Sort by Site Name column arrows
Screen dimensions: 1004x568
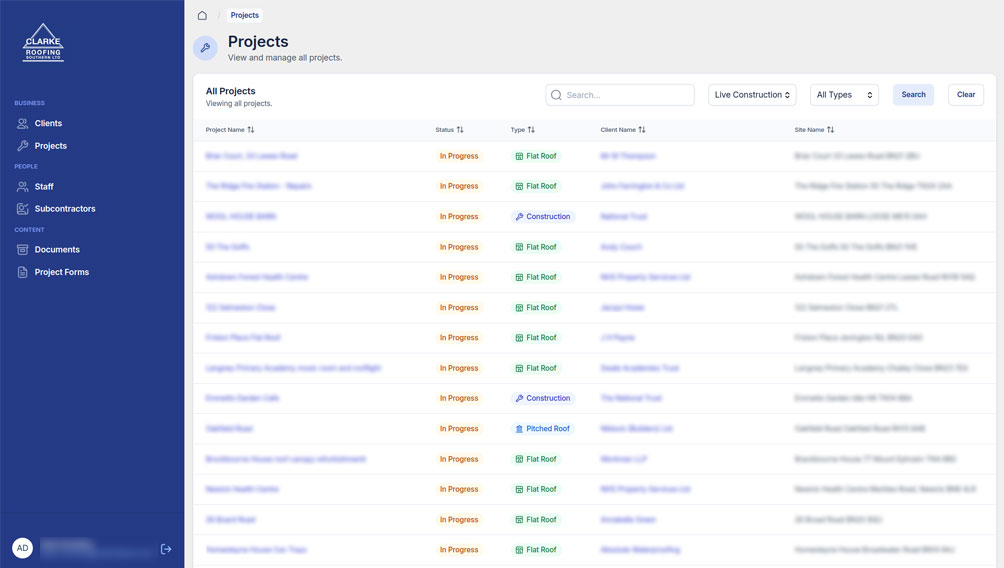point(830,130)
